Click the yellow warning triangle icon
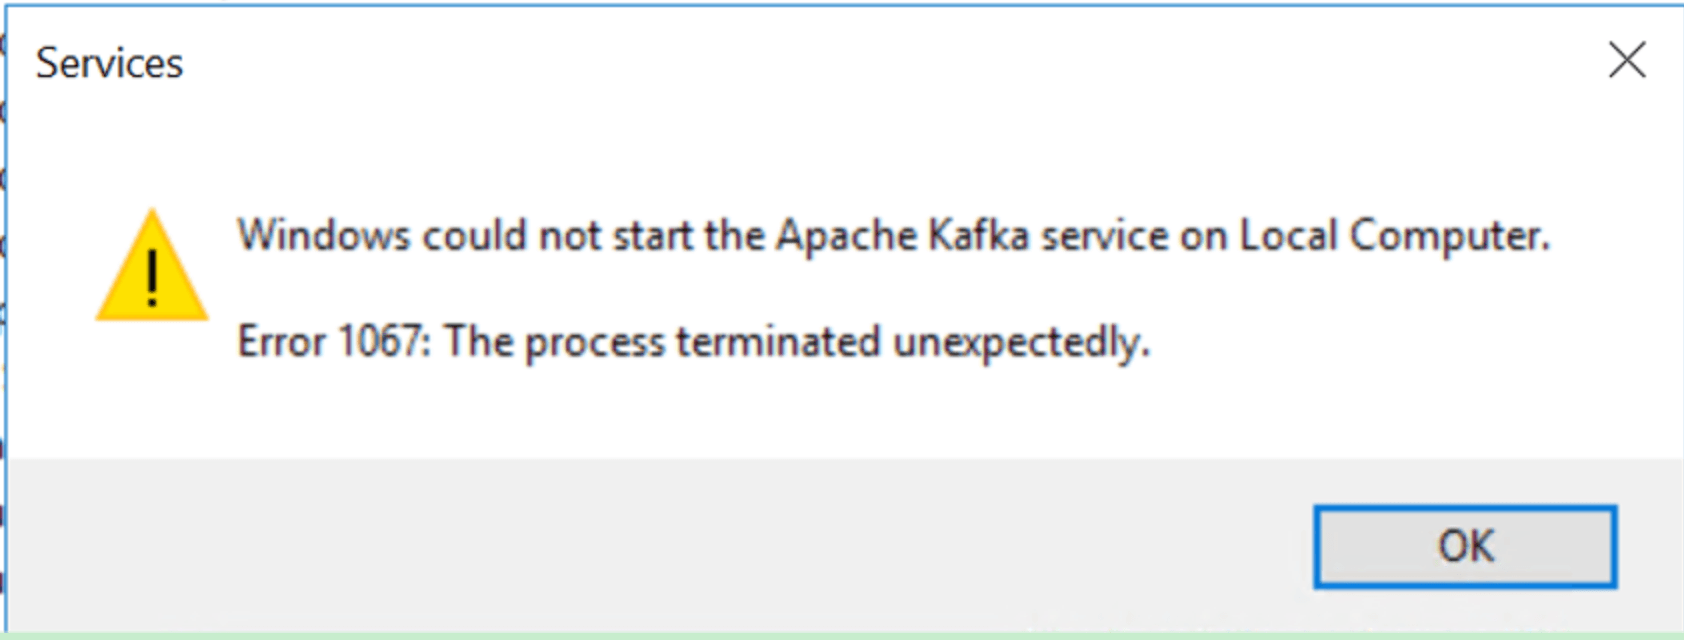Image resolution: width=1684 pixels, height=640 pixels. click(x=152, y=268)
